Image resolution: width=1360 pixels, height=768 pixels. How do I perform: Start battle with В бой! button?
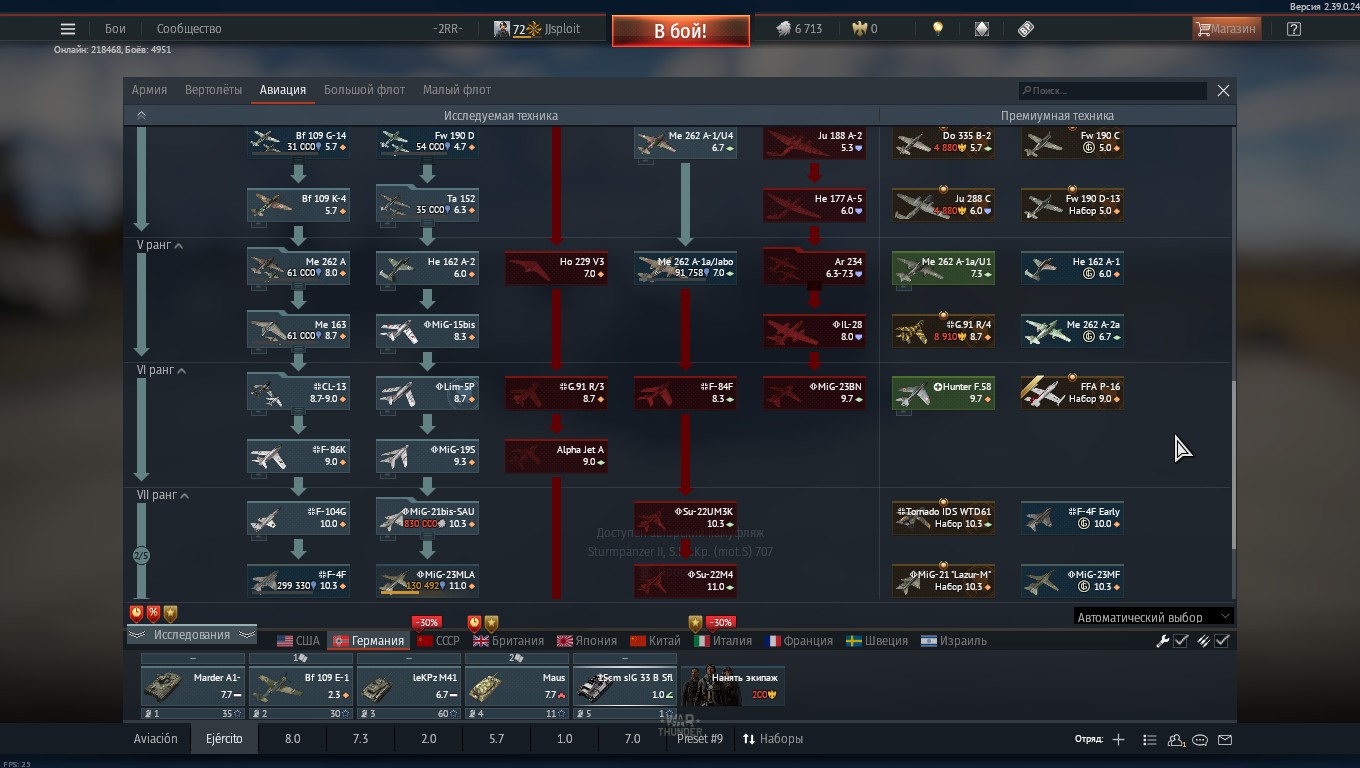681,31
